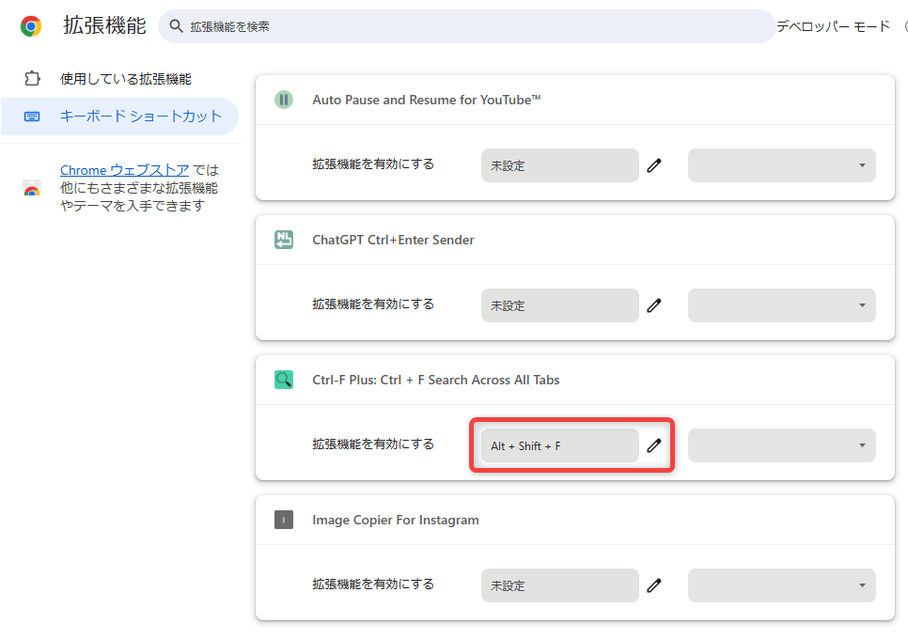Click the search magnifier icon

pyautogui.click(x=176, y=26)
